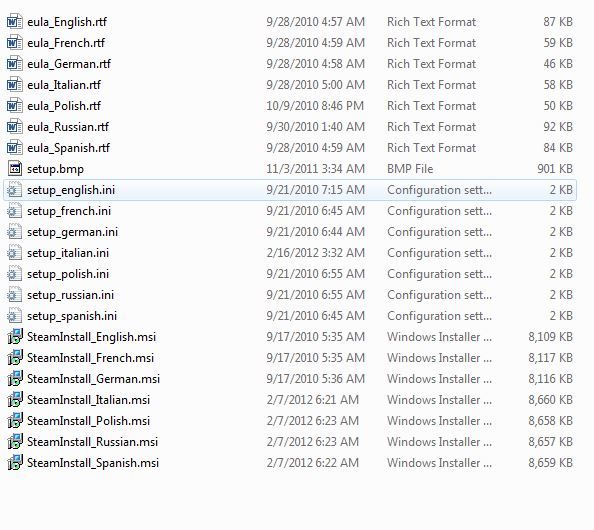The width and height of the screenshot is (594, 530).
Task: Click the setup_polish.ini file name
Action: (68, 274)
